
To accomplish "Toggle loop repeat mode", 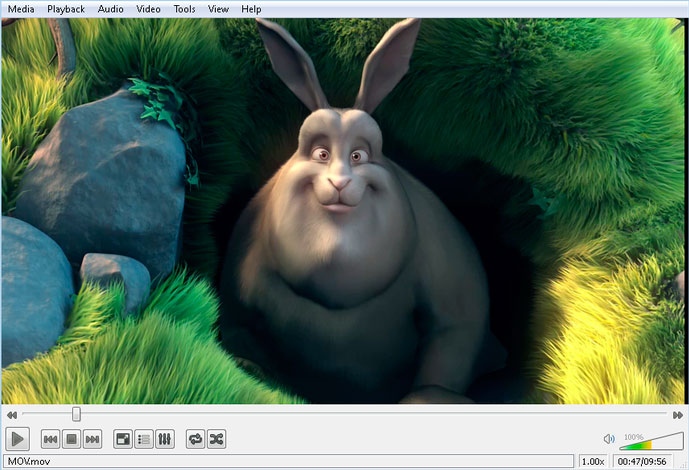I will click(195, 439).
